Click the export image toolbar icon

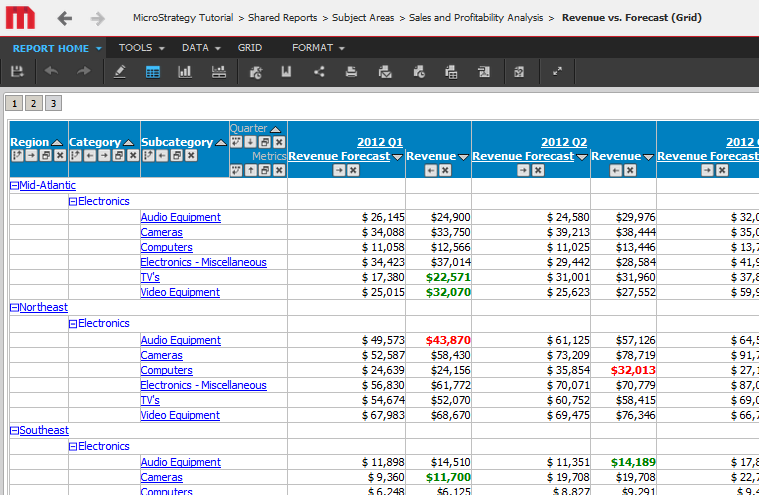point(484,72)
